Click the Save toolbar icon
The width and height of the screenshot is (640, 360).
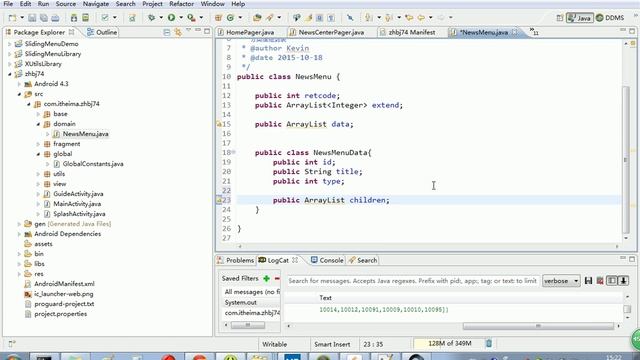32,18
